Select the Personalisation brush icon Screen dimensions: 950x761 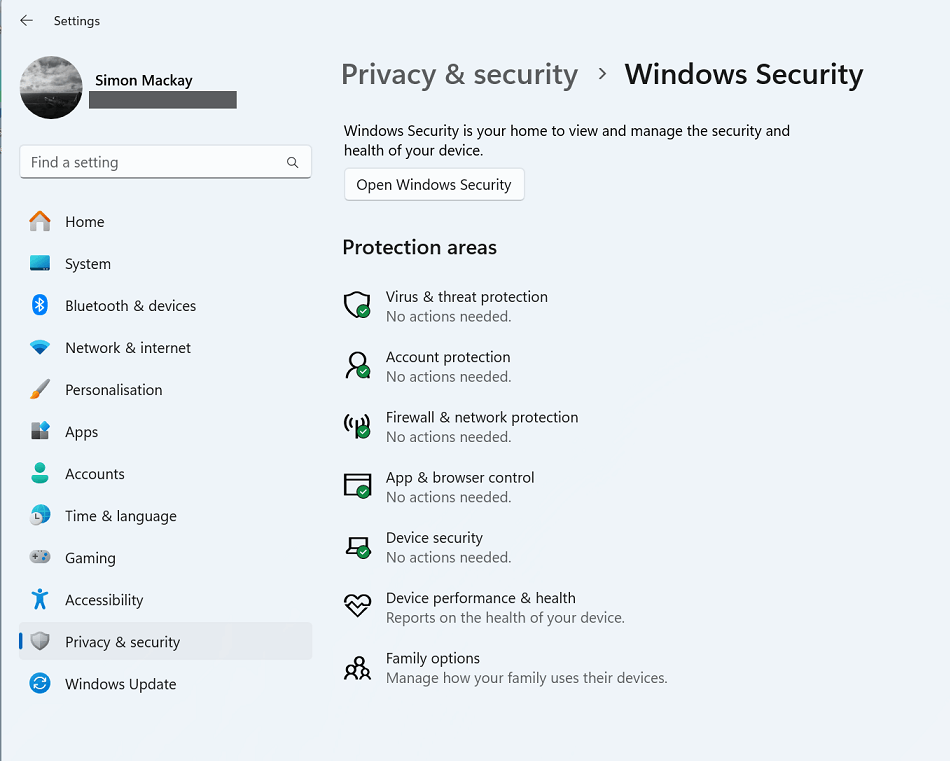39,390
